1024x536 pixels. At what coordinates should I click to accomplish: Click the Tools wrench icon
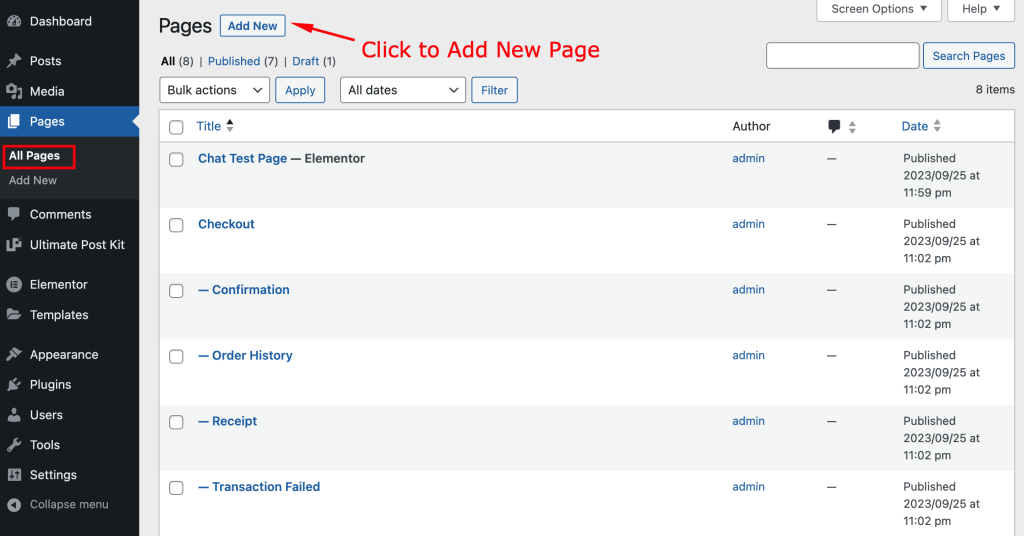pos(14,445)
